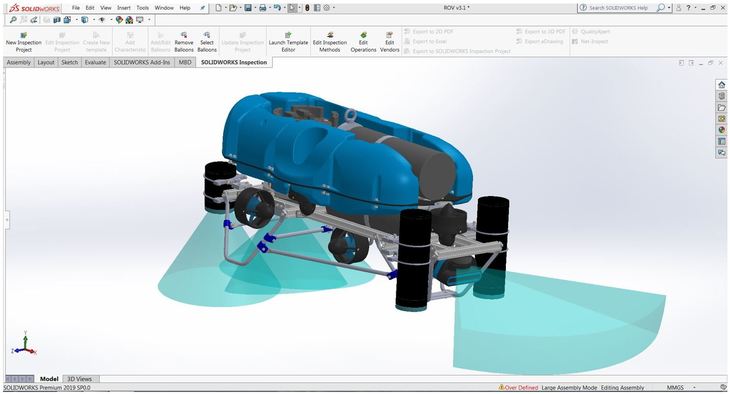This screenshot has height=394, width=730.
Task: Pin the menu bar with pushpin
Action: coord(202,8)
